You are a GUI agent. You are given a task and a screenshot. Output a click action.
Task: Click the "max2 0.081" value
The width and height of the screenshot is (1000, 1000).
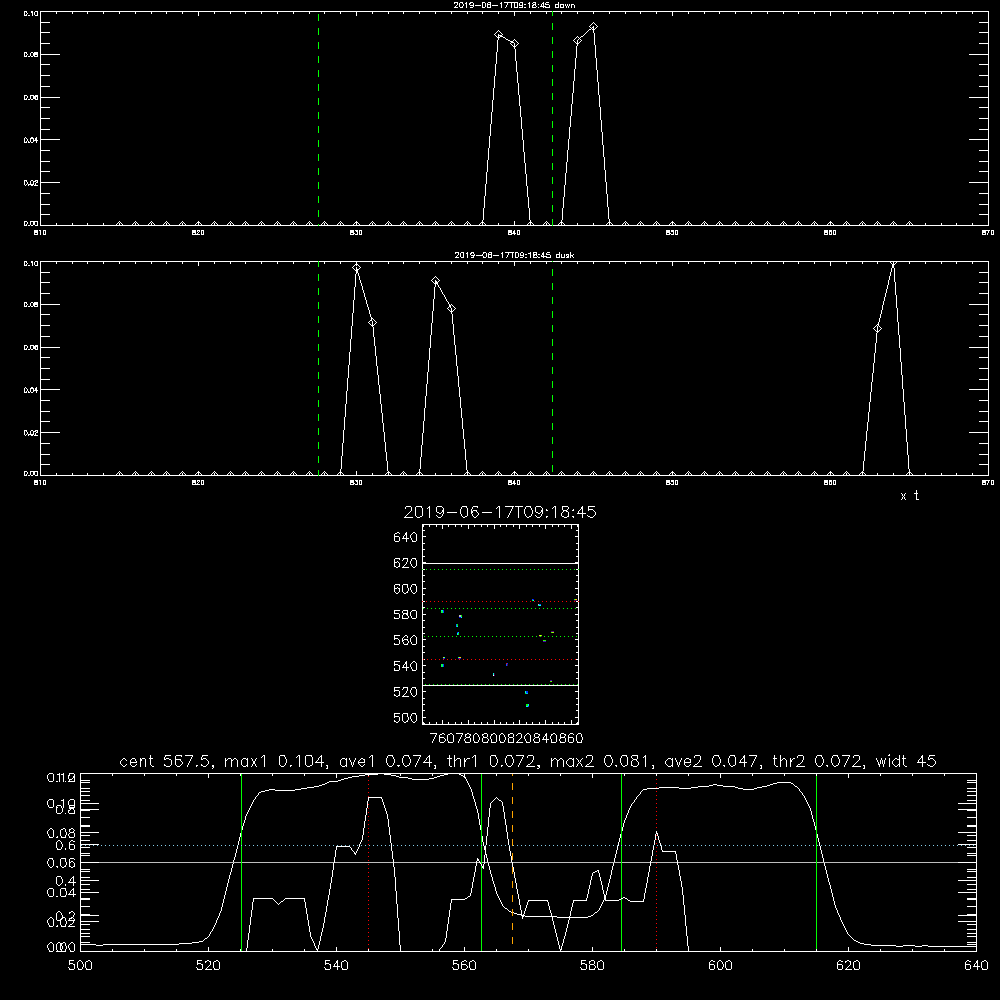[601, 761]
